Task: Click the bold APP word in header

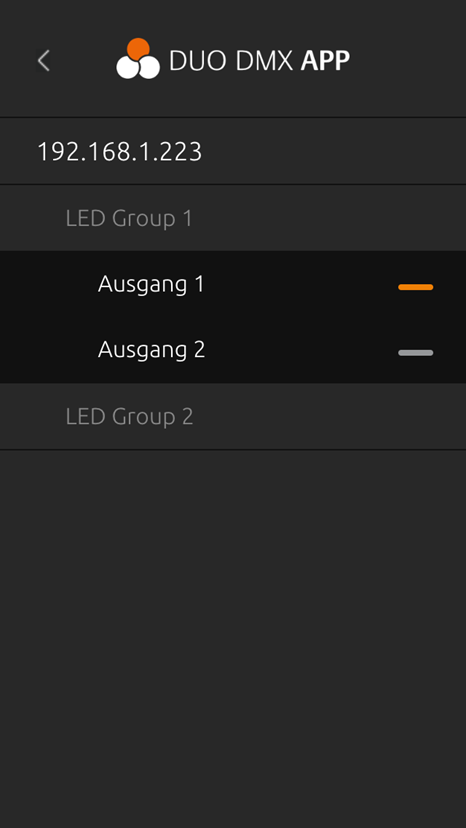Action: 325,61
